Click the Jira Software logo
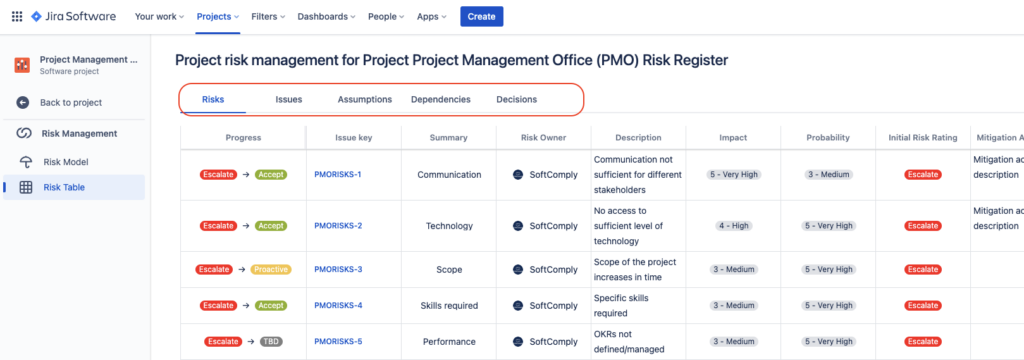Image resolution: width=1024 pixels, height=360 pixels. (73, 16)
